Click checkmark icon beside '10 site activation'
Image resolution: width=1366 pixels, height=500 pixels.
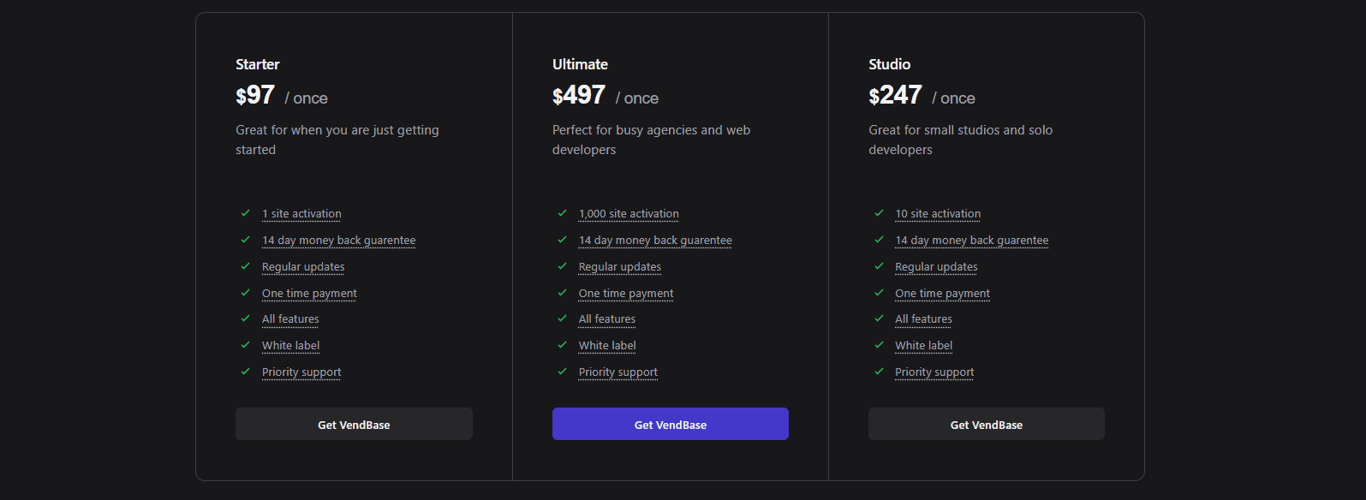pos(879,213)
